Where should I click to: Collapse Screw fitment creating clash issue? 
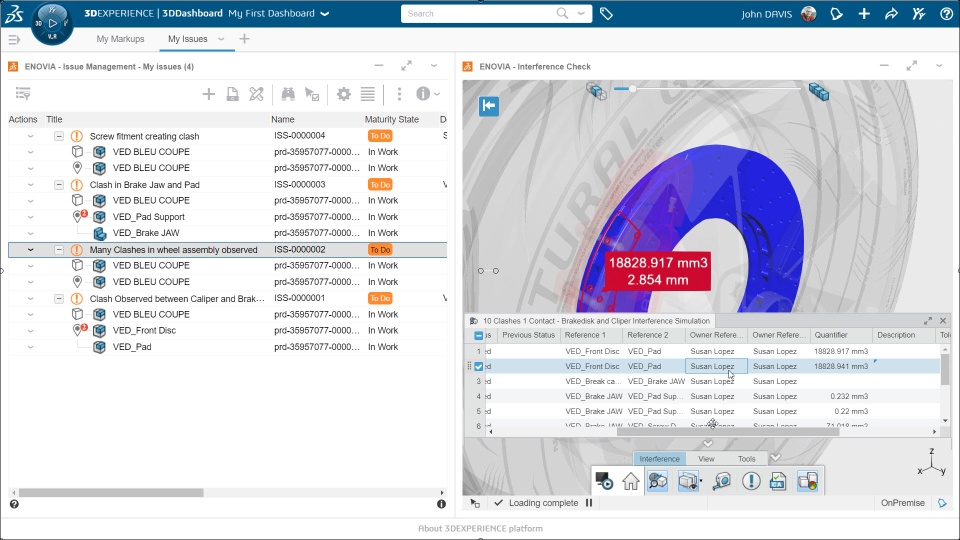[59, 136]
